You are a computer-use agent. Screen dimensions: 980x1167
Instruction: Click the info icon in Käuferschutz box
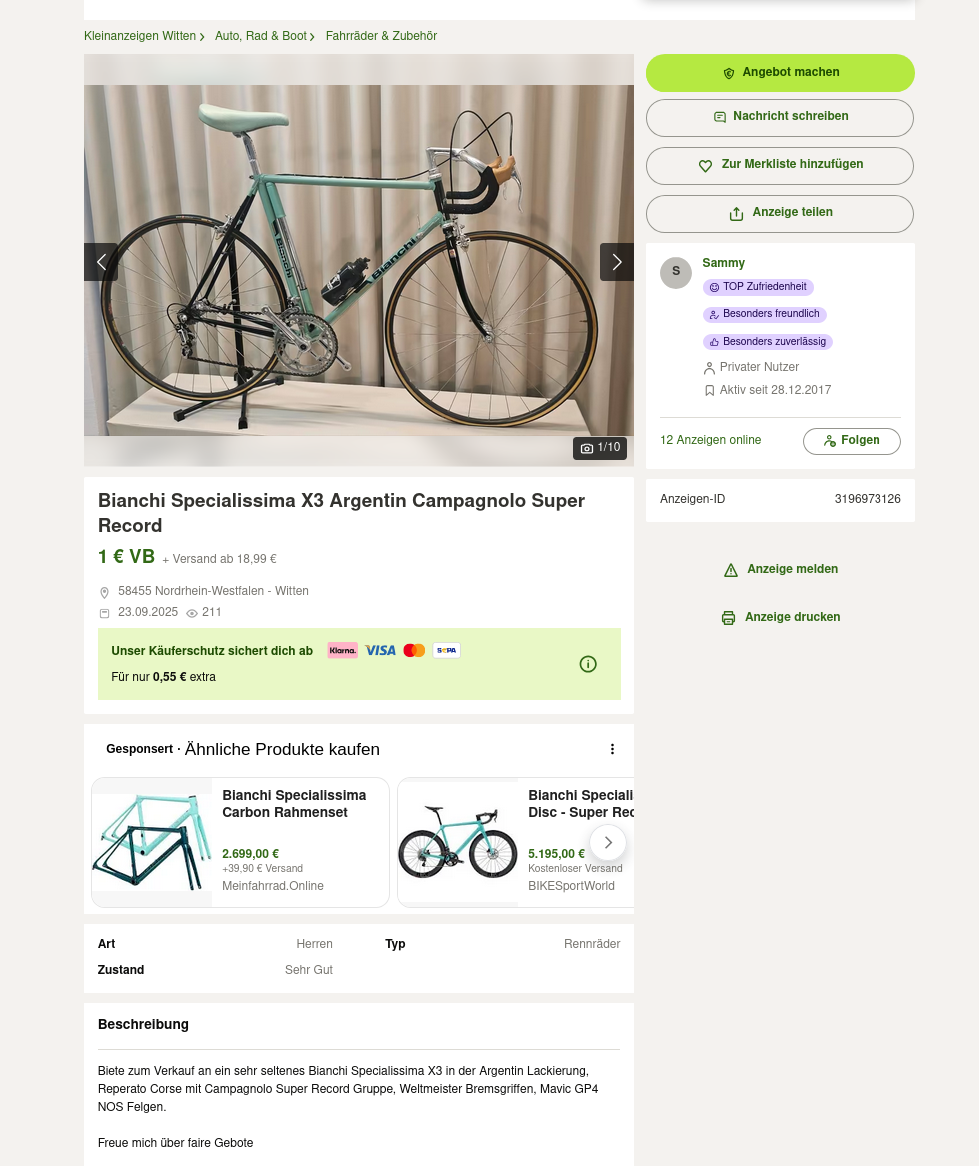pos(588,664)
